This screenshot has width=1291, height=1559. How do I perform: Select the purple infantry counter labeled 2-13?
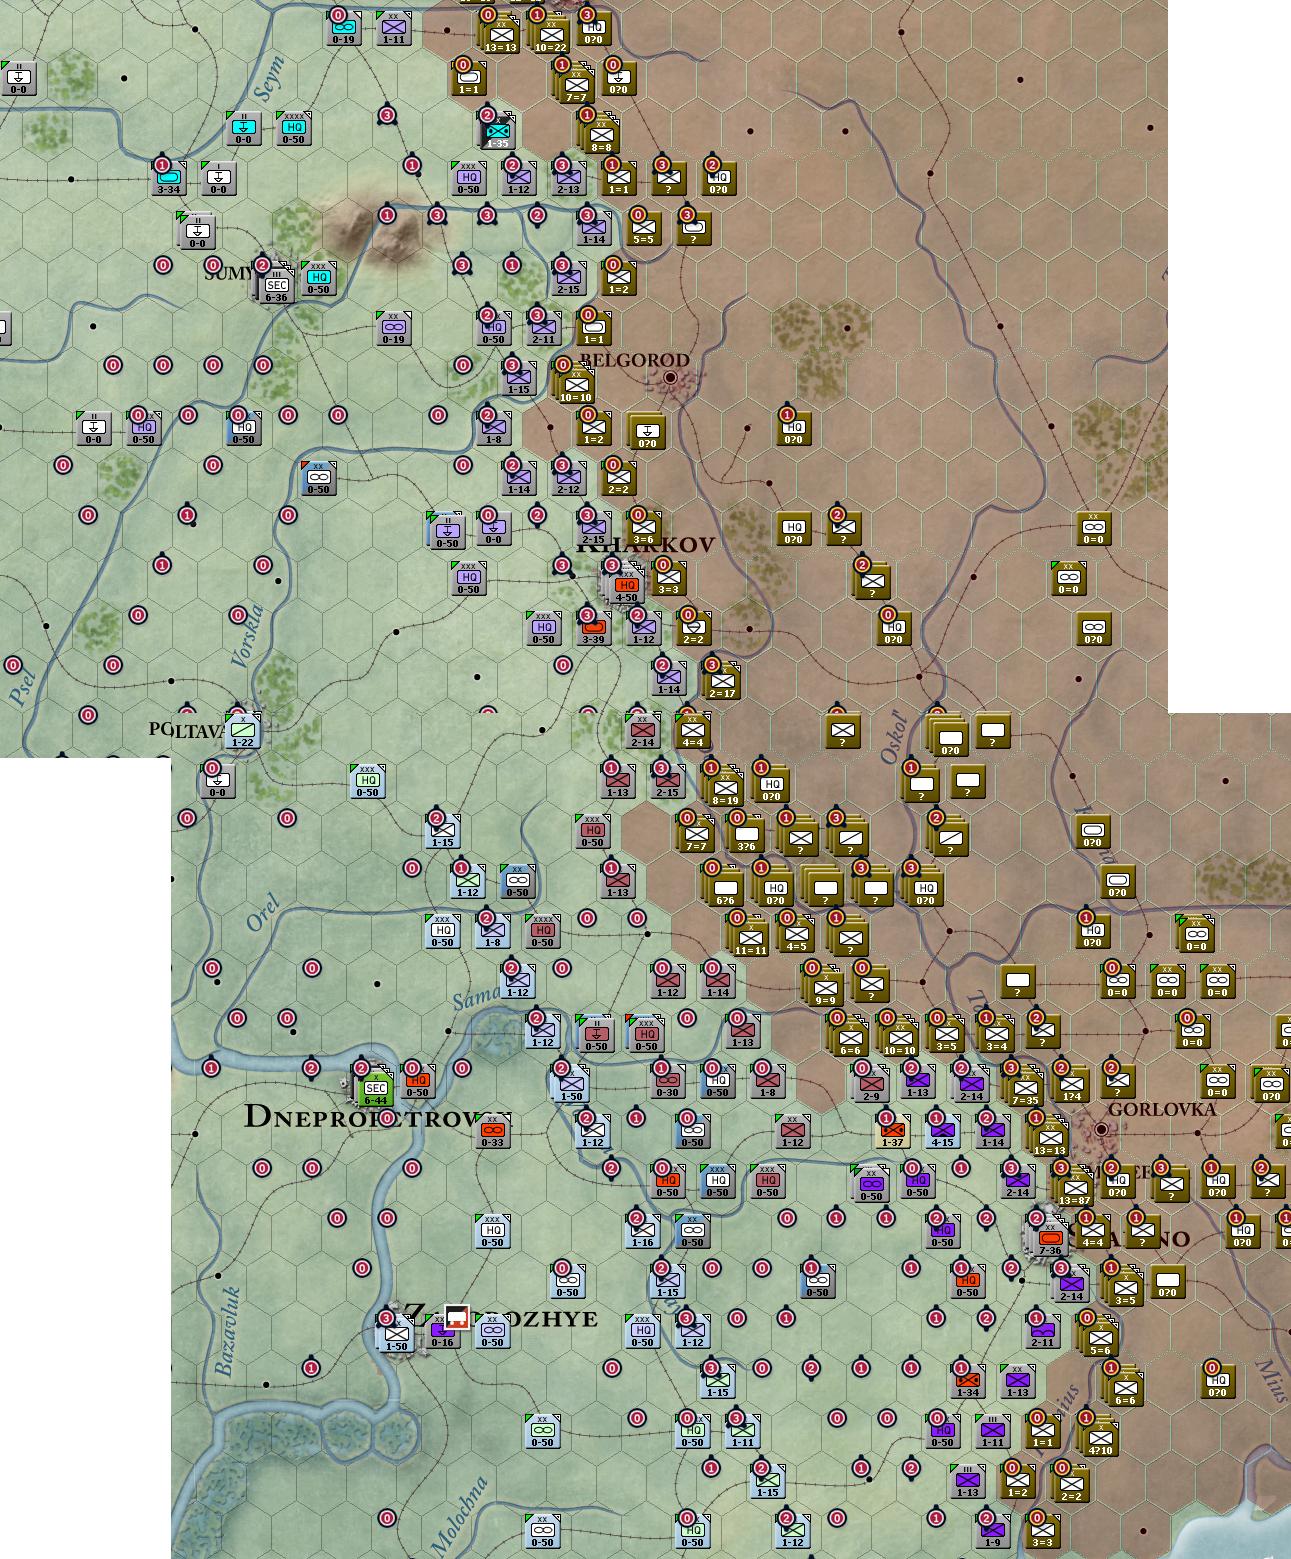click(x=569, y=177)
